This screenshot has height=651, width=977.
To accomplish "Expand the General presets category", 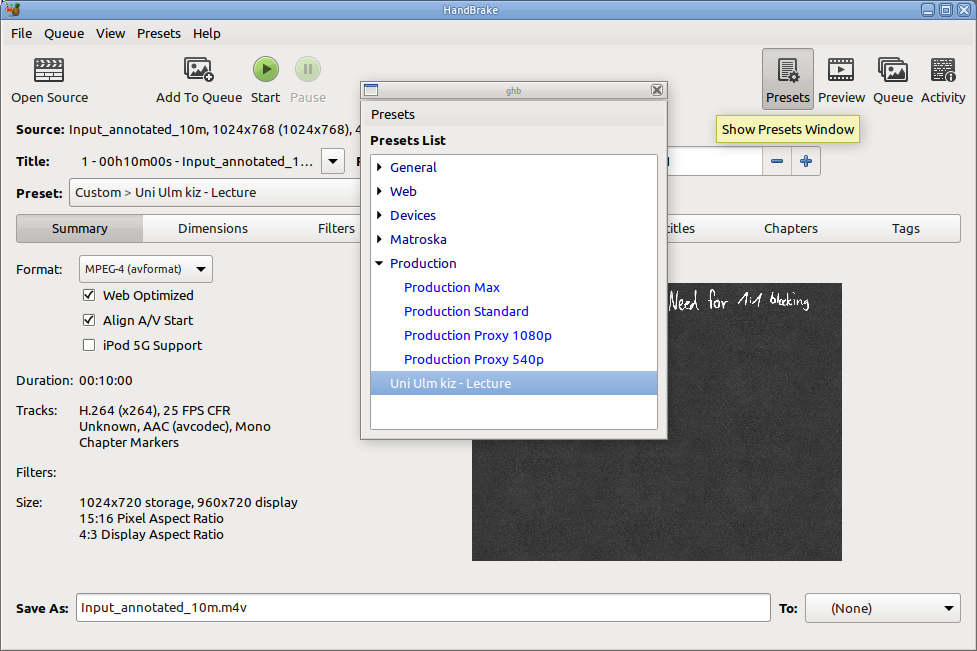I will [380, 168].
